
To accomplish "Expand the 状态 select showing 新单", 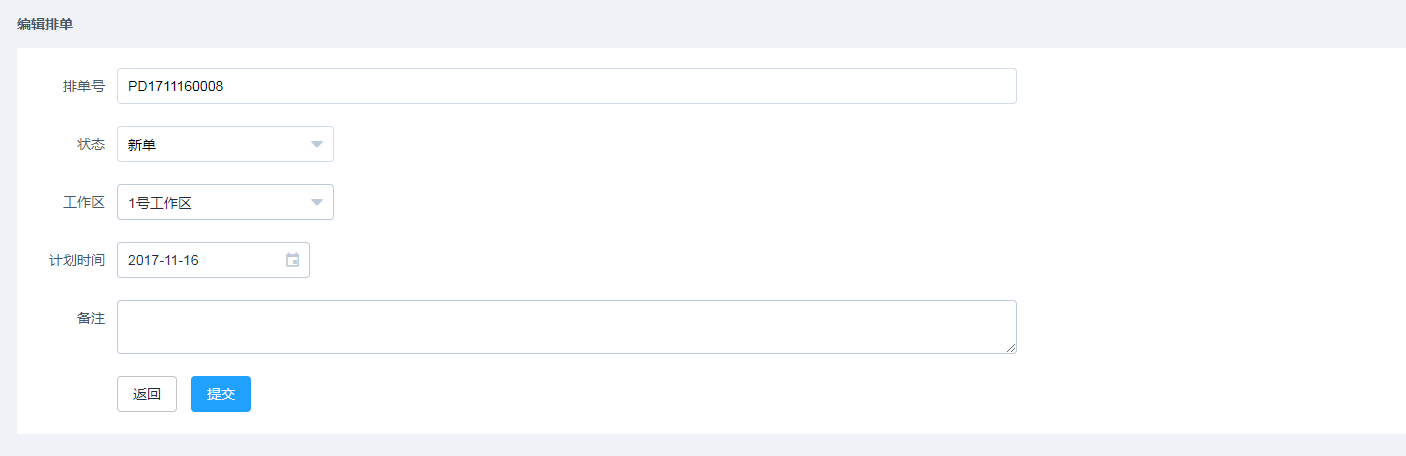I will [225, 144].
